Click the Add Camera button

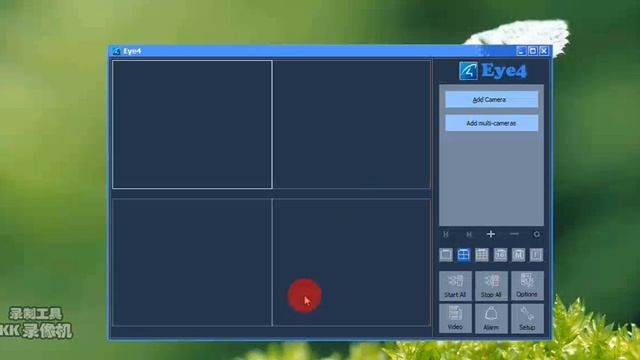tap(491, 100)
